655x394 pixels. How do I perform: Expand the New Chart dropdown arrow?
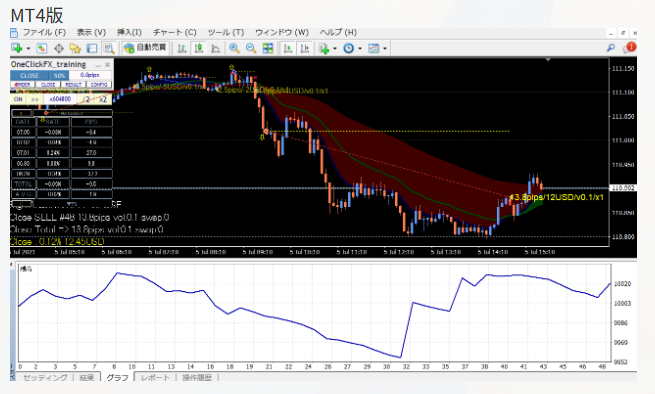28,49
